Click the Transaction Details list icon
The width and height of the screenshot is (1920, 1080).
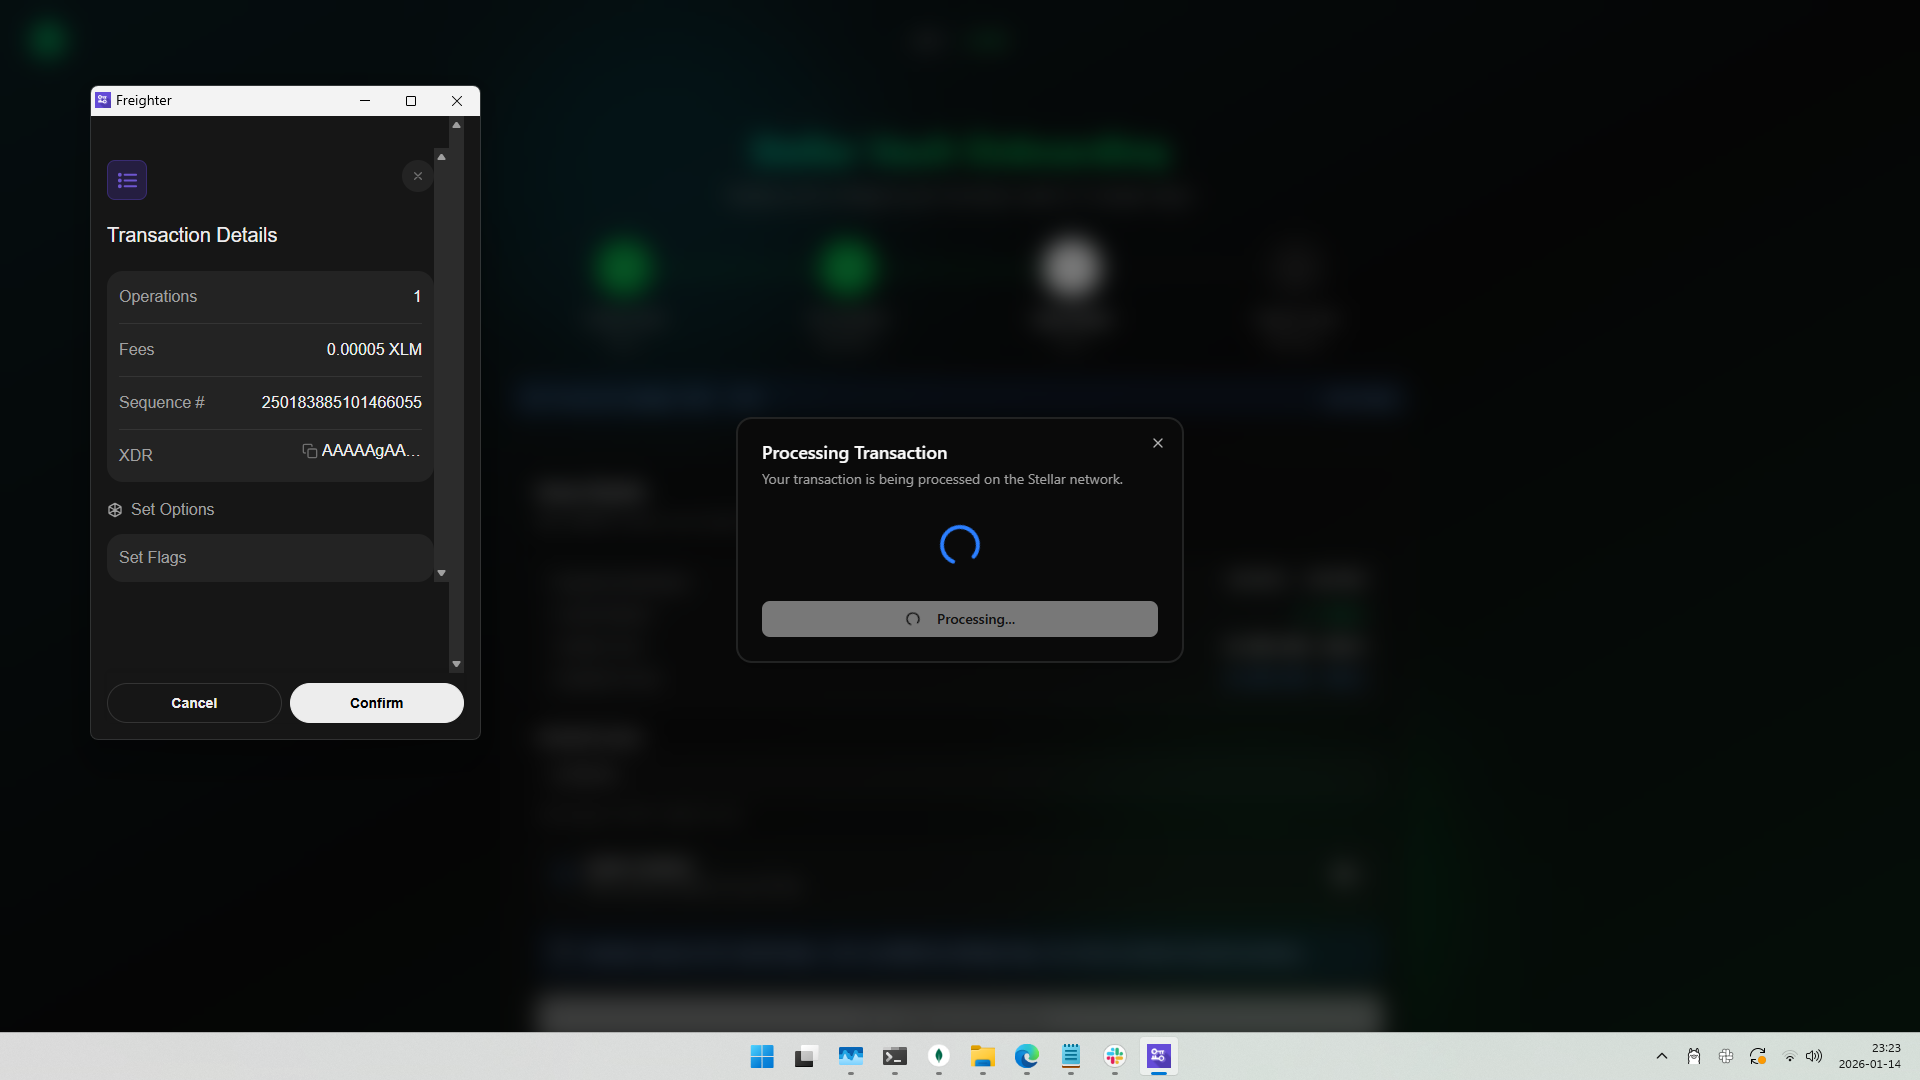point(127,180)
